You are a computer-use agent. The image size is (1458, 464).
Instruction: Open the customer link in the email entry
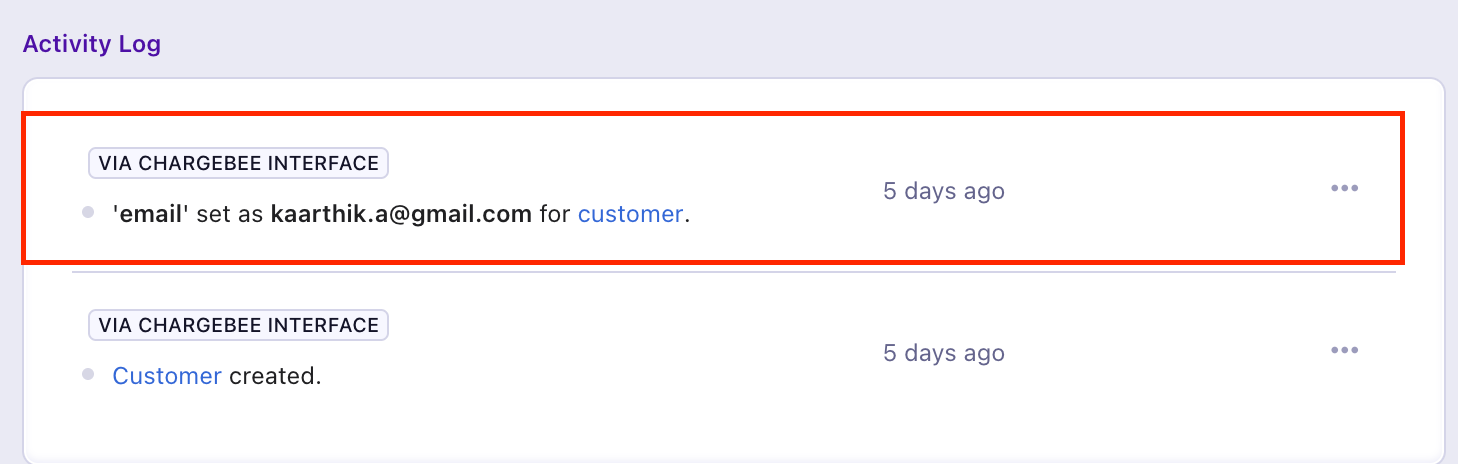pyautogui.click(x=630, y=214)
